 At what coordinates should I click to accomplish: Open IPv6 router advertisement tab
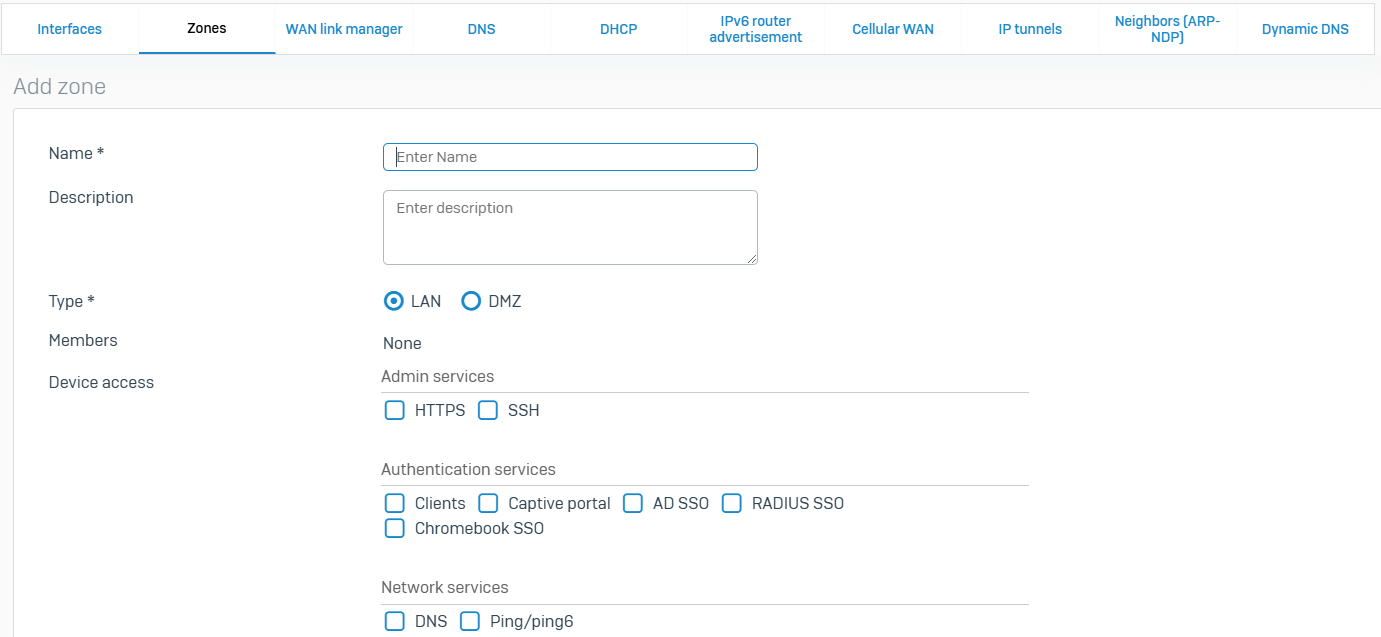(x=755, y=29)
